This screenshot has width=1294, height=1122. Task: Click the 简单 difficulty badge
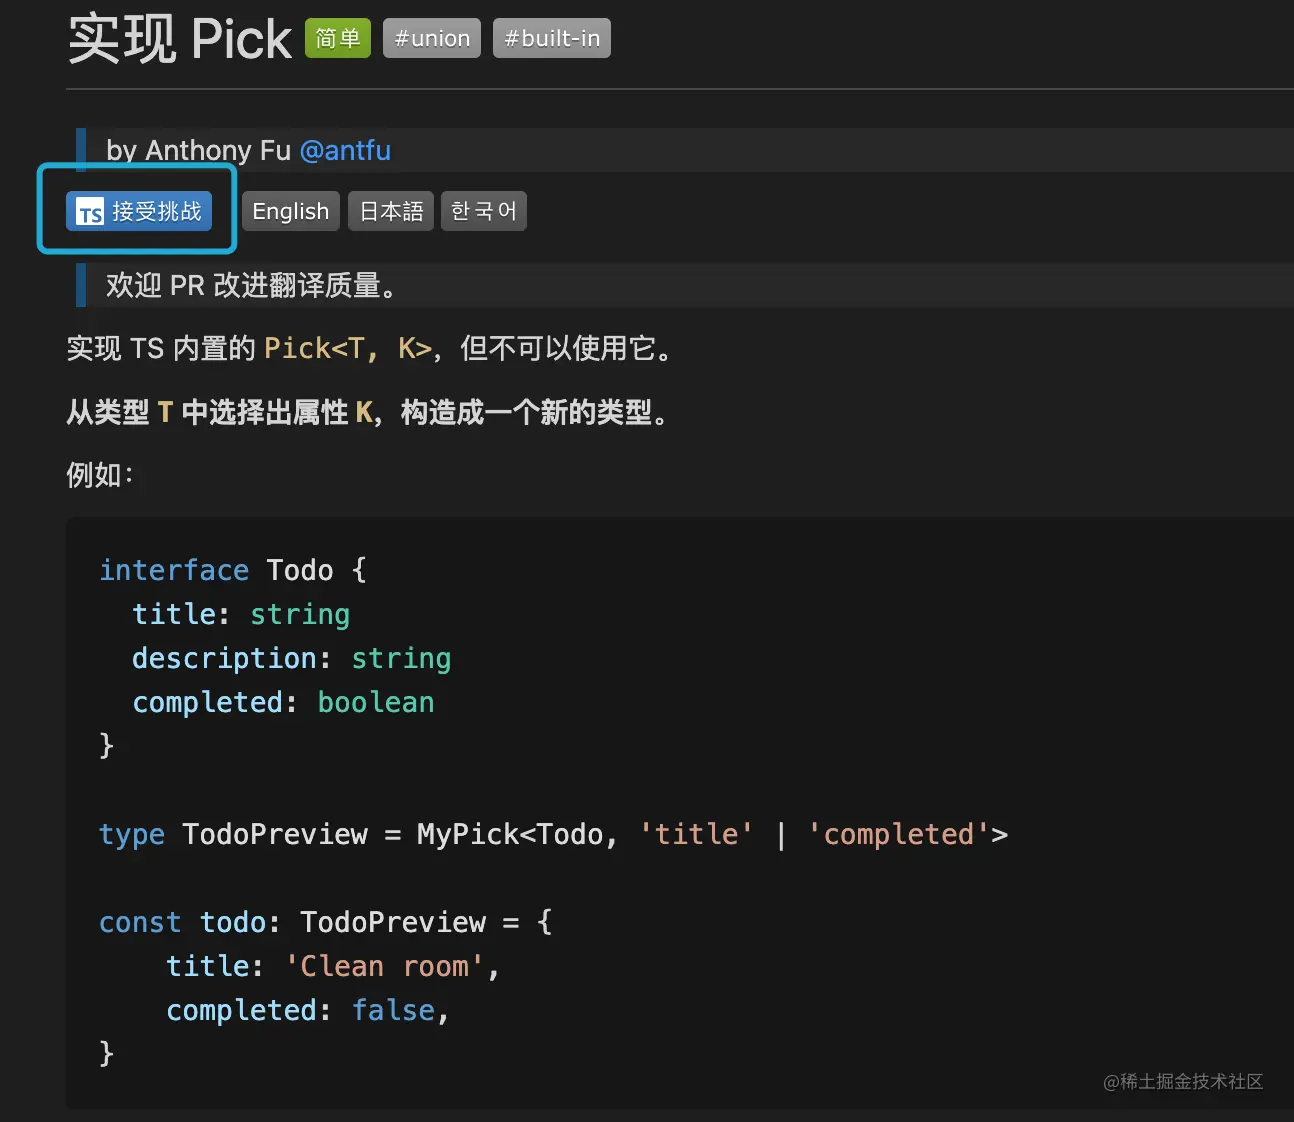click(x=338, y=38)
